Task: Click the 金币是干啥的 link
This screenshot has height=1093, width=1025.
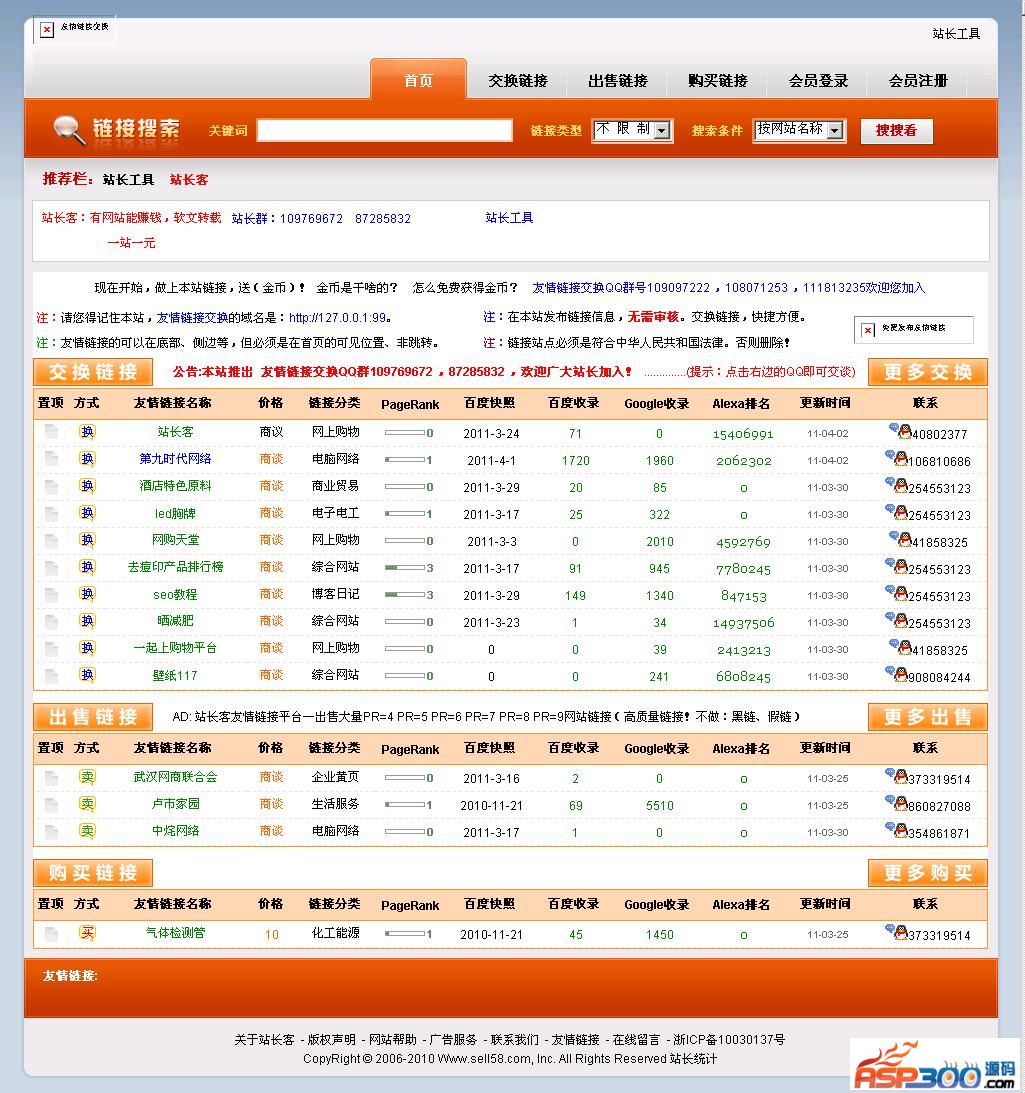Action: click(x=357, y=287)
